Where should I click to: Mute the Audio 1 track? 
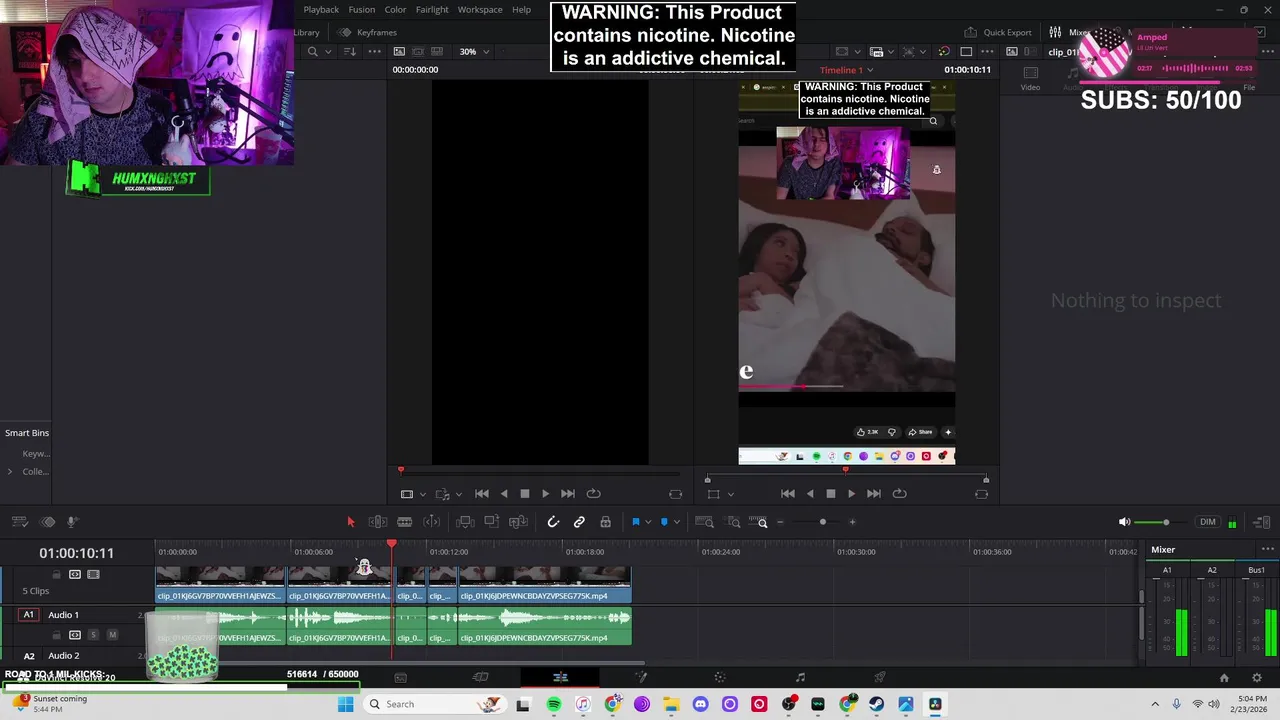(x=112, y=635)
